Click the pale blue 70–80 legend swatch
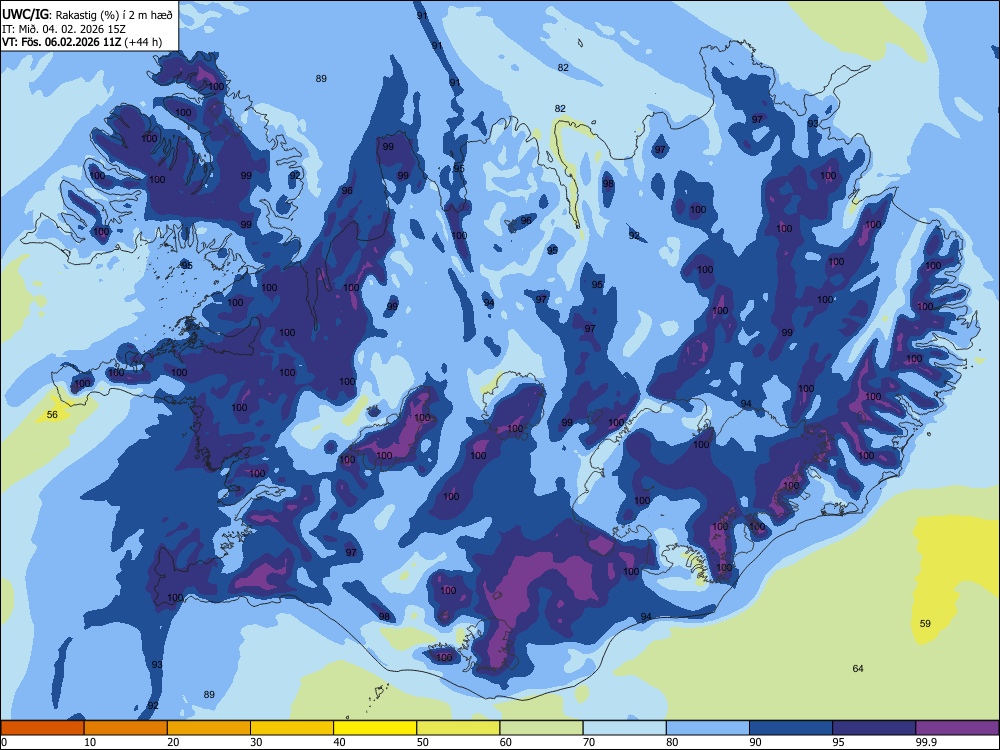Viewport: 1000px width, 750px height. (x=625, y=728)
